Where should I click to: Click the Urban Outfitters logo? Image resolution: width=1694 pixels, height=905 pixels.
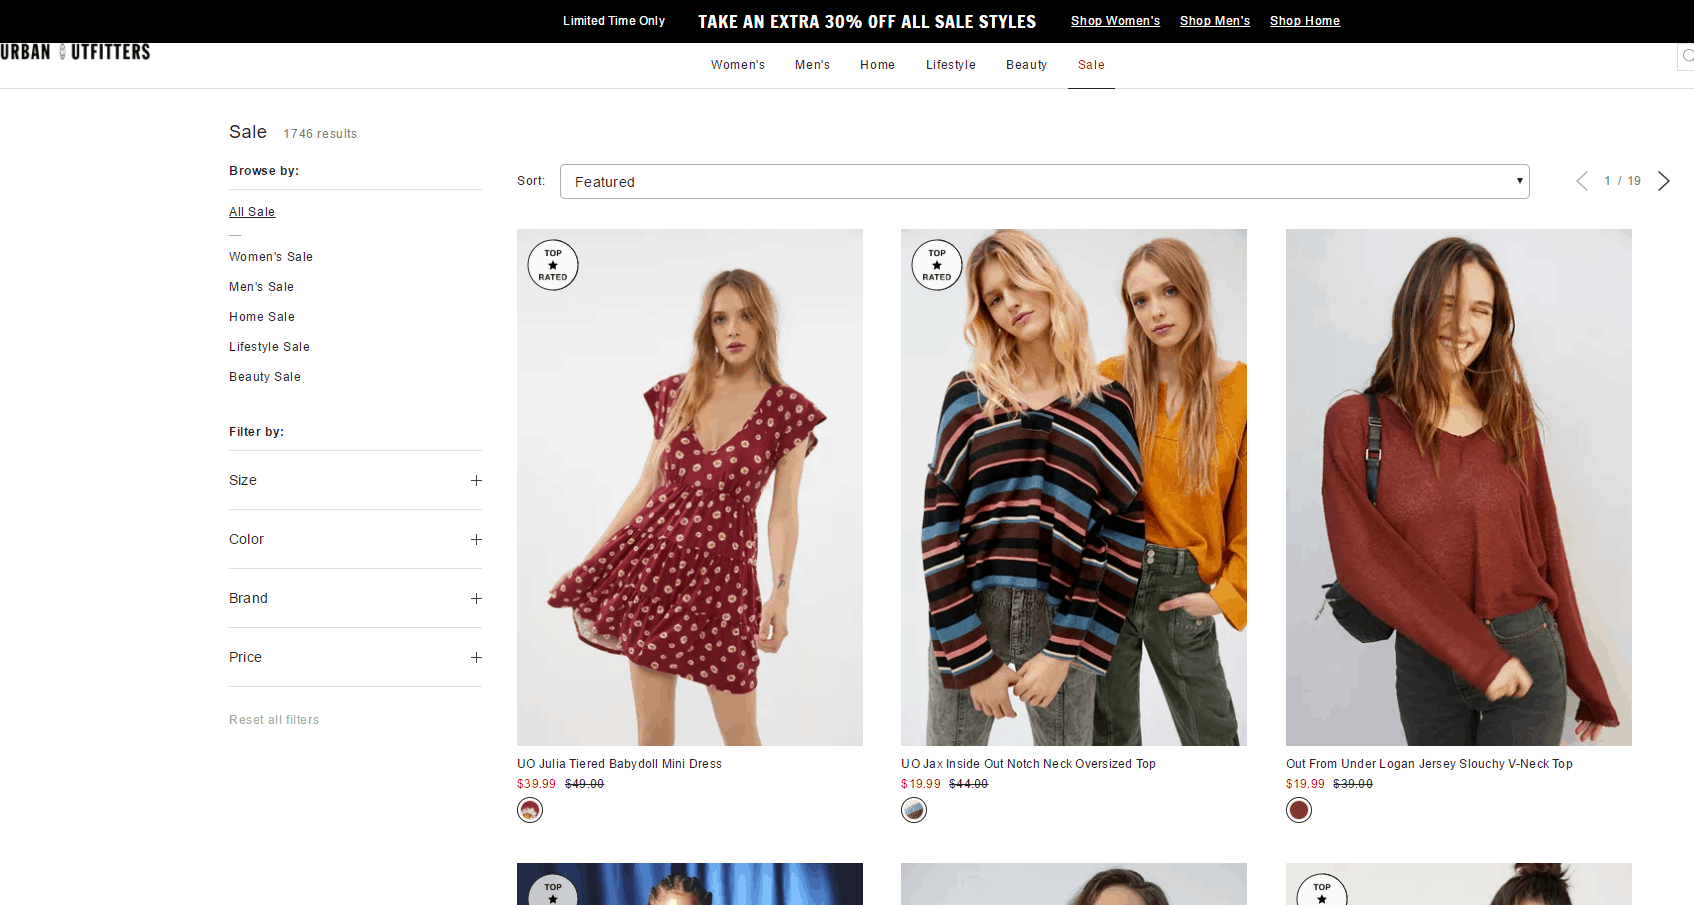[75, 52]
